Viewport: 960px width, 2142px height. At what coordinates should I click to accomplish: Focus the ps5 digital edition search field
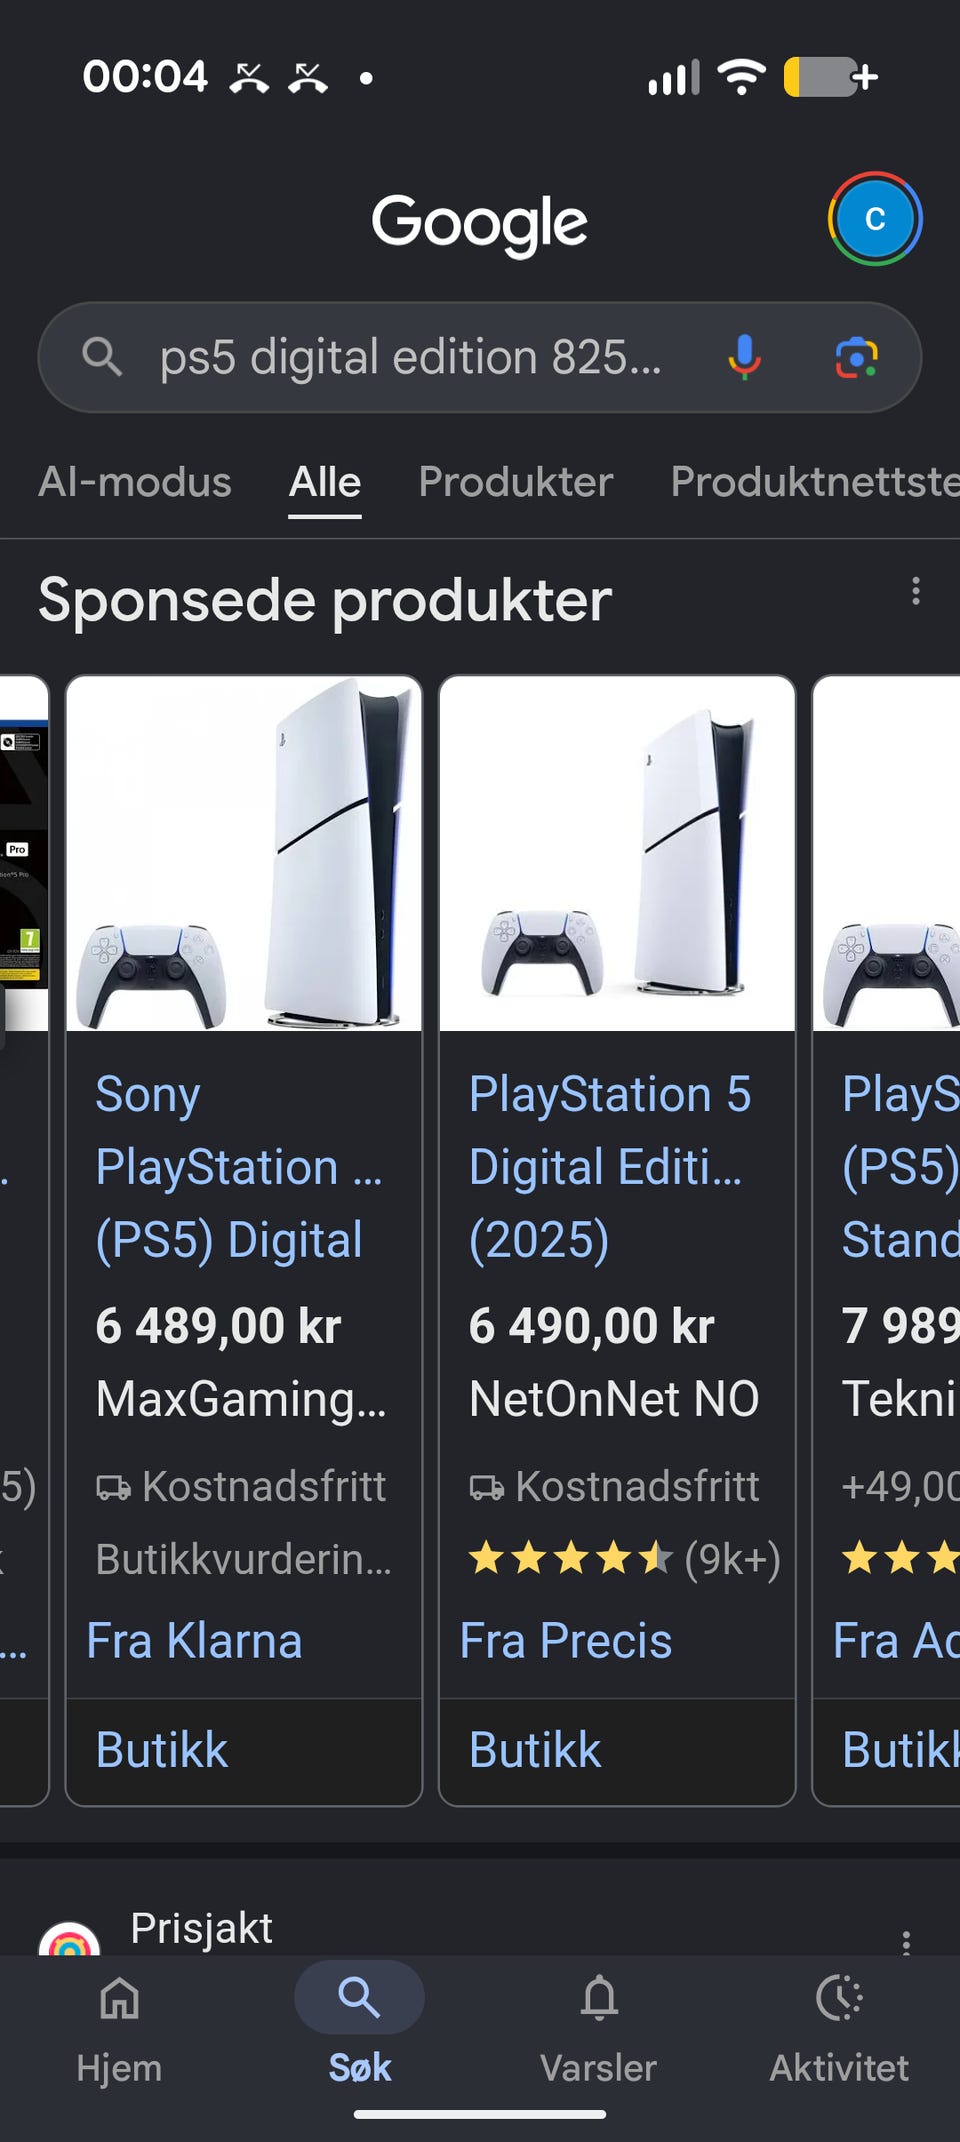click(411, 357)
